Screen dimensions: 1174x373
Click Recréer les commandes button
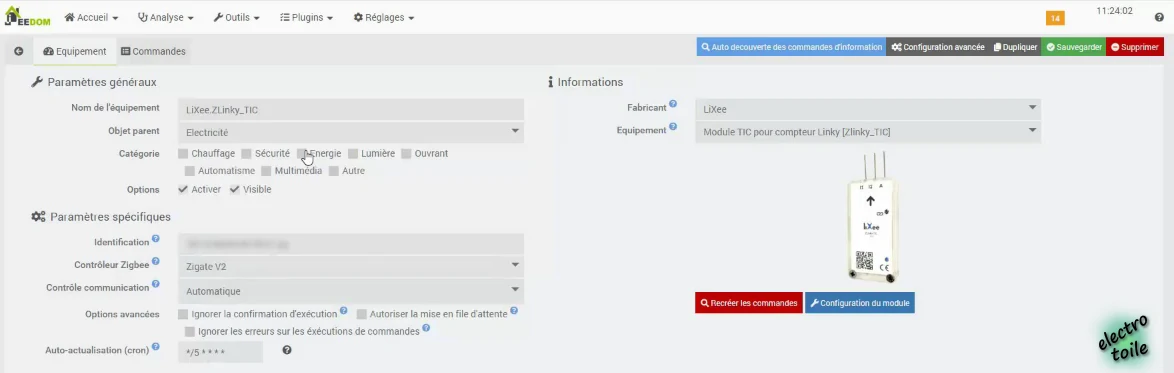tap(749, 303)
